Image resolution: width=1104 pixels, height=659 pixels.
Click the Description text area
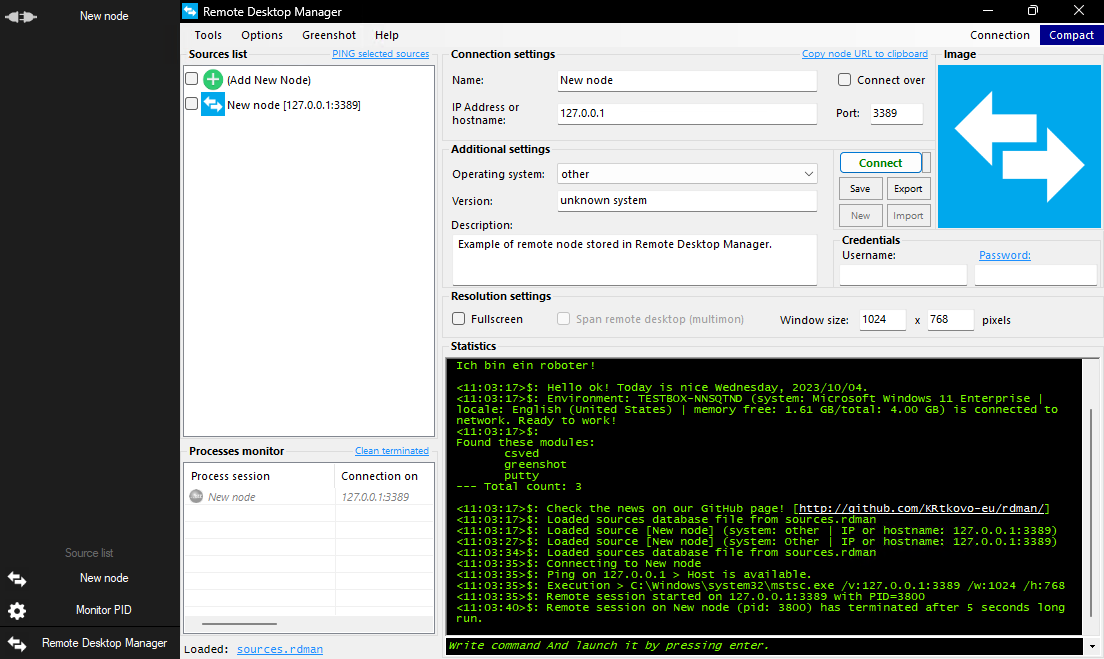634,260
